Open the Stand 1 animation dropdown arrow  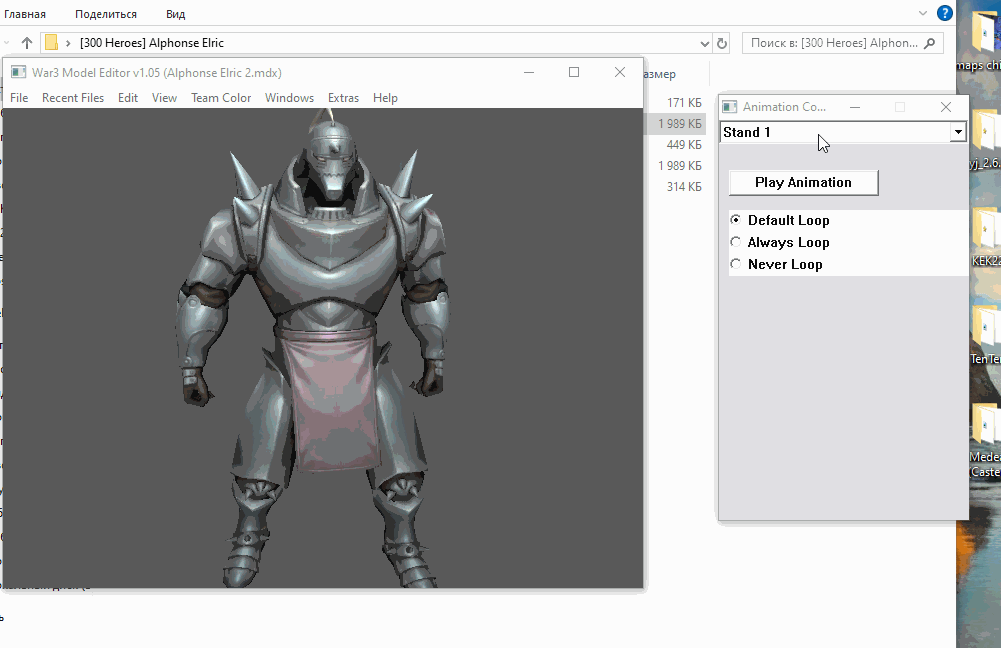pyautogui.click(x=957, y=132)
